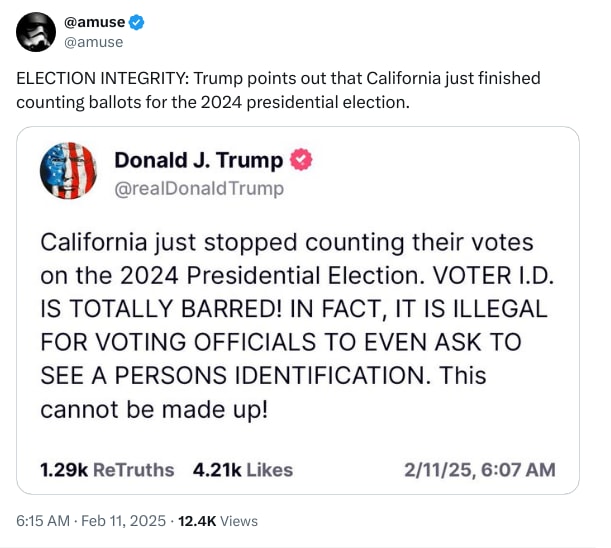This screenshot has height=548, width=611.
Task: Open the @amuse stormtrooper profile avatar
Action: tap(36, 32)
